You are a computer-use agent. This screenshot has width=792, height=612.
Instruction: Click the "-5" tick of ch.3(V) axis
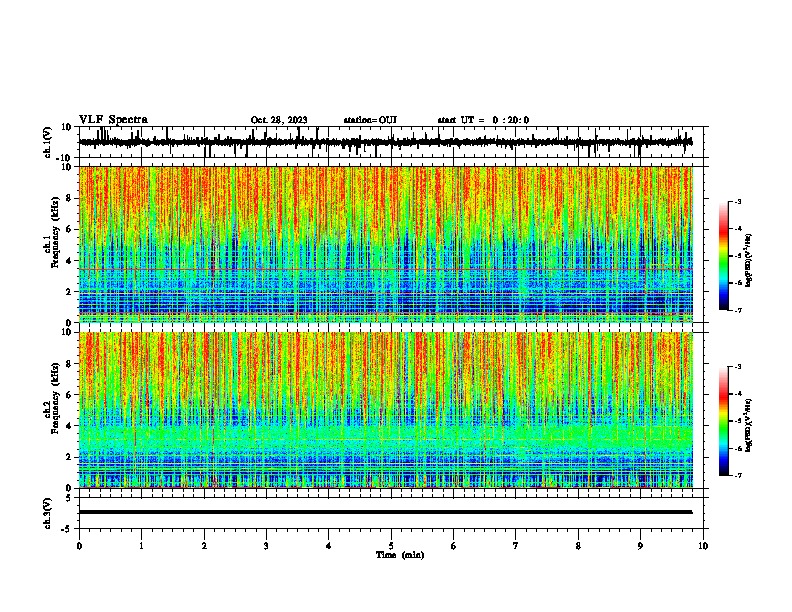point(67,529)
